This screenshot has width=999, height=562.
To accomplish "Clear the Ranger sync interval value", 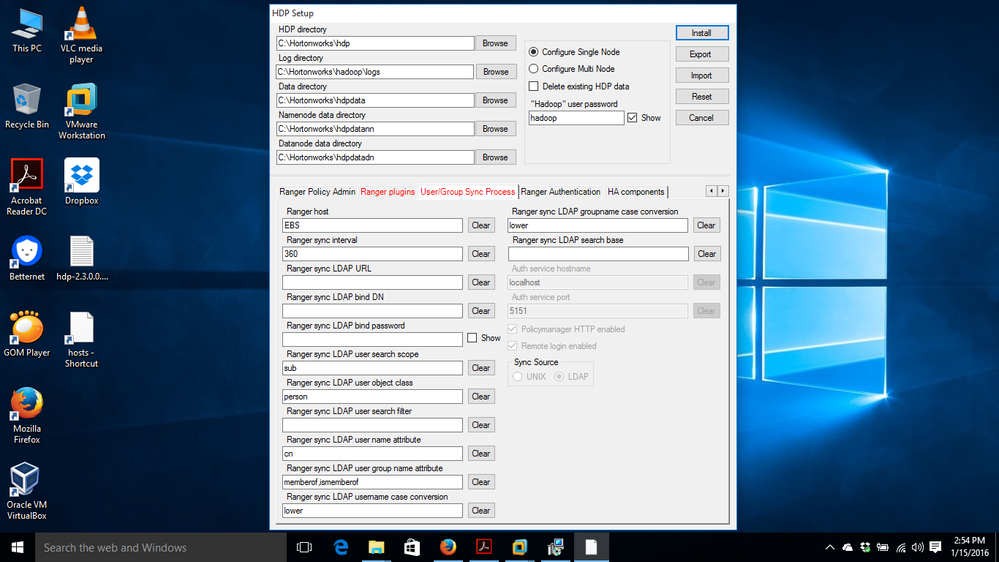I will tap(480, 254).
